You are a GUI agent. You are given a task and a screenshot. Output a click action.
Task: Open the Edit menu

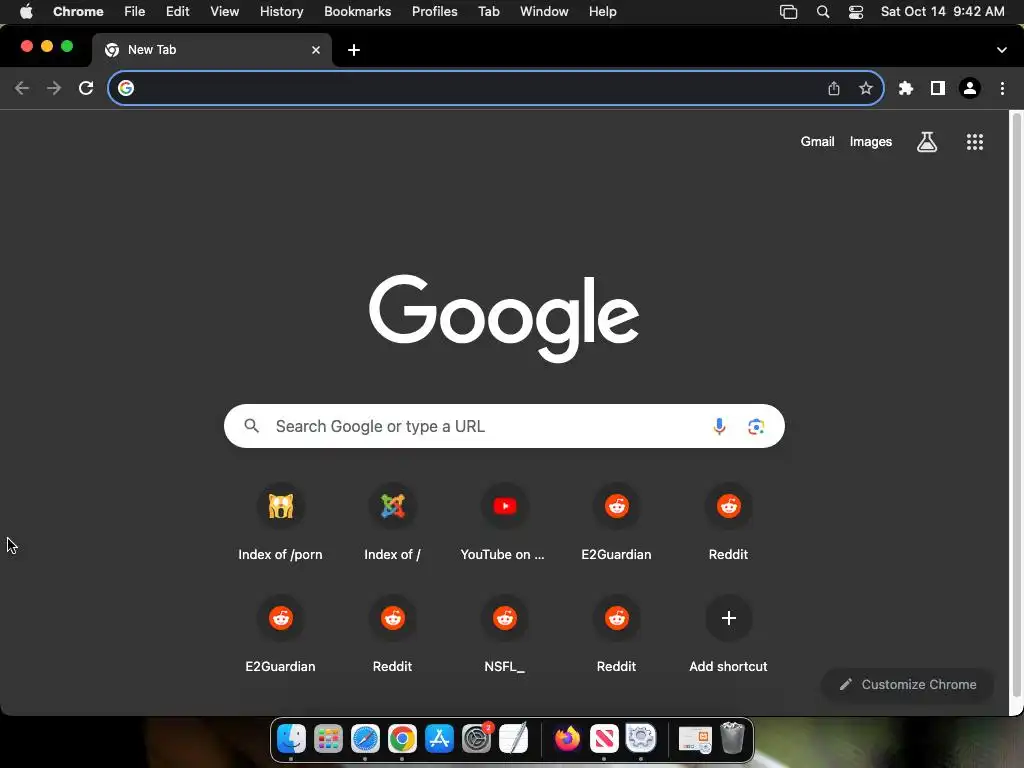point(177,12)
